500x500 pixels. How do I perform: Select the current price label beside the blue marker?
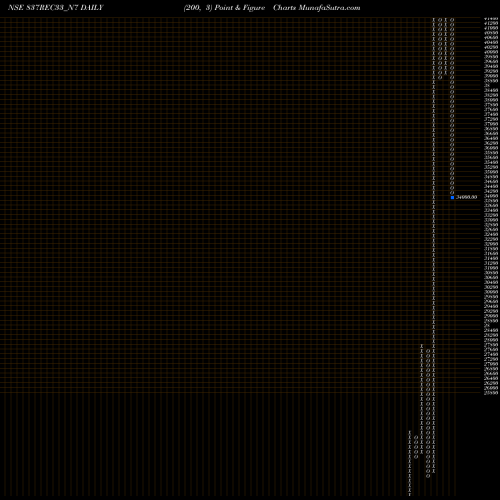(x=466, y=197)
